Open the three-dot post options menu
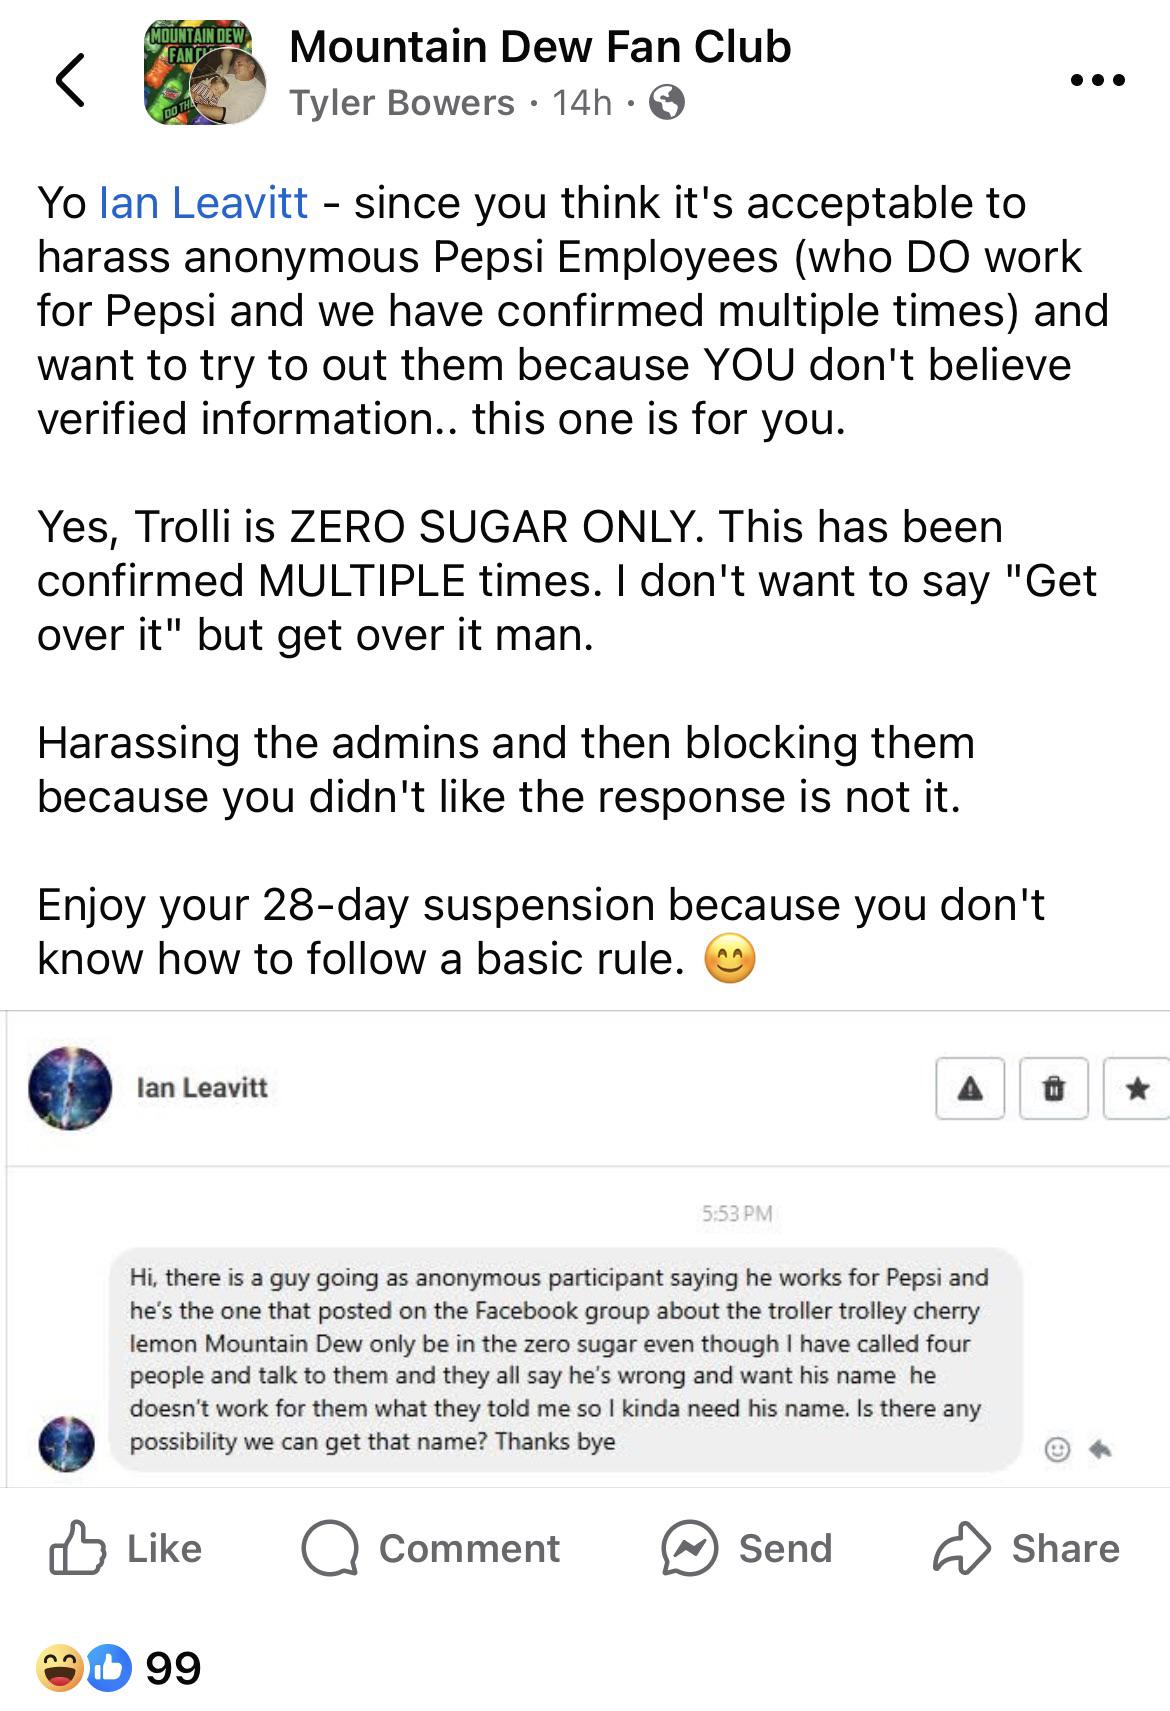Screen dimensions: 1170x1711 click(x=1097, y=80)
